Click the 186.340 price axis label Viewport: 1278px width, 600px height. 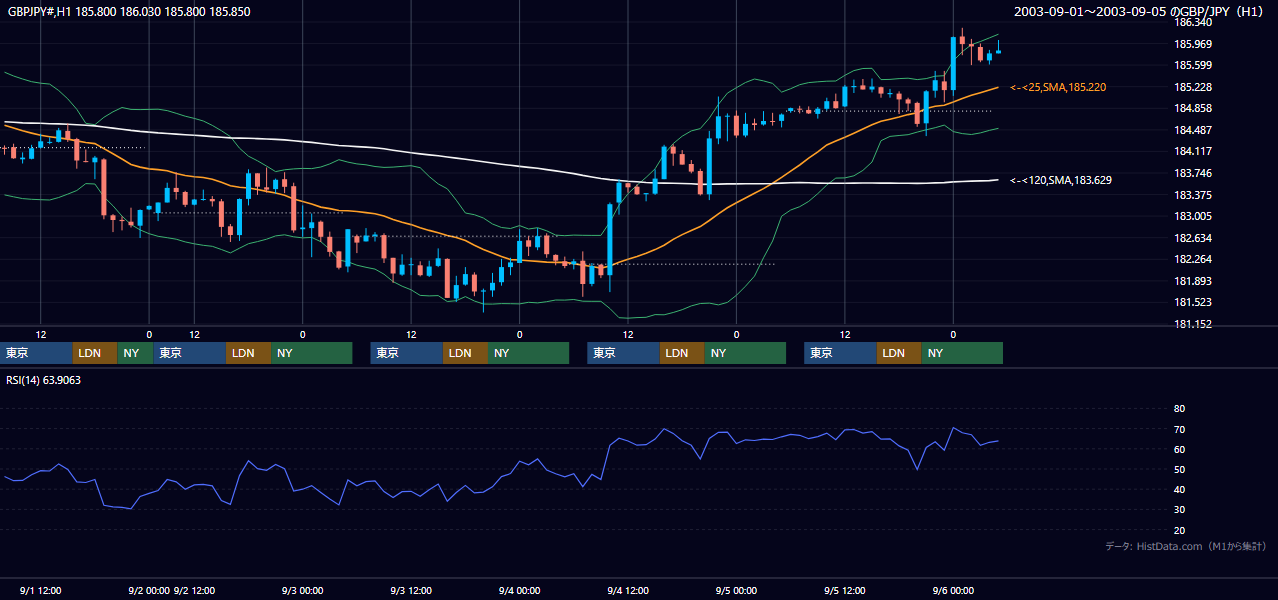1193,22
